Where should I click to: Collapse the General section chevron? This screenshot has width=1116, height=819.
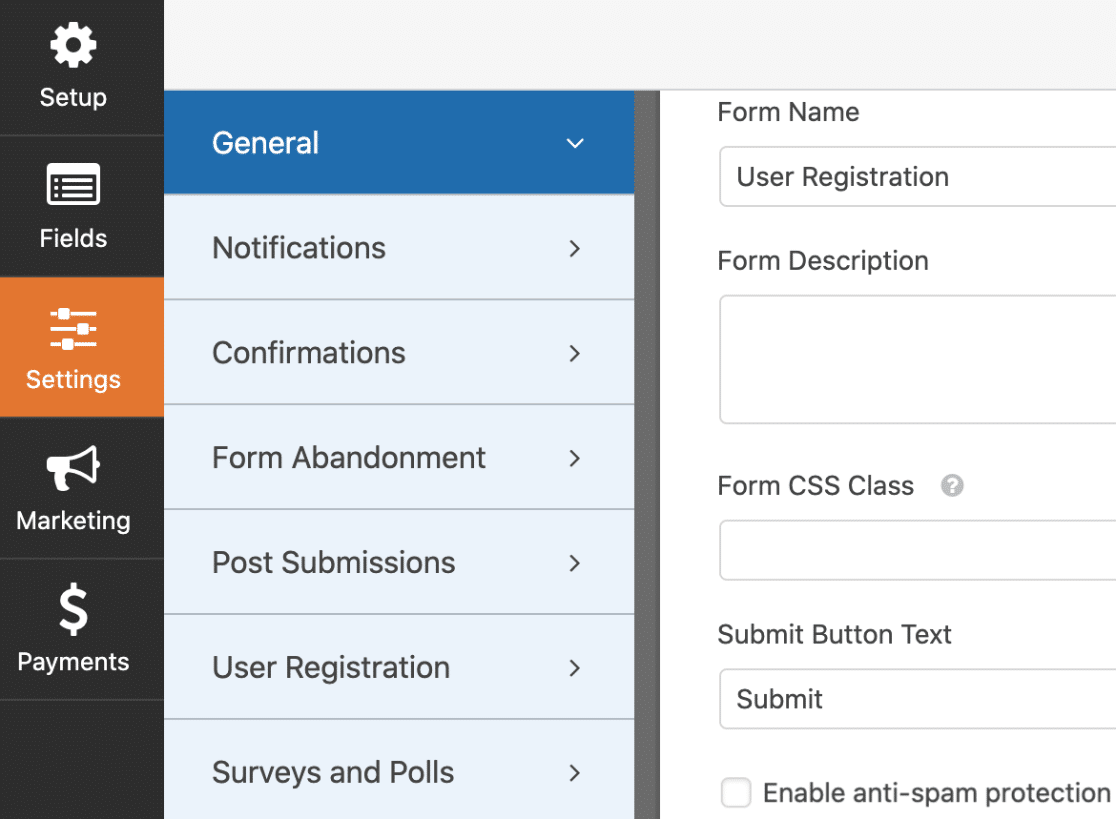coord(575,143)
